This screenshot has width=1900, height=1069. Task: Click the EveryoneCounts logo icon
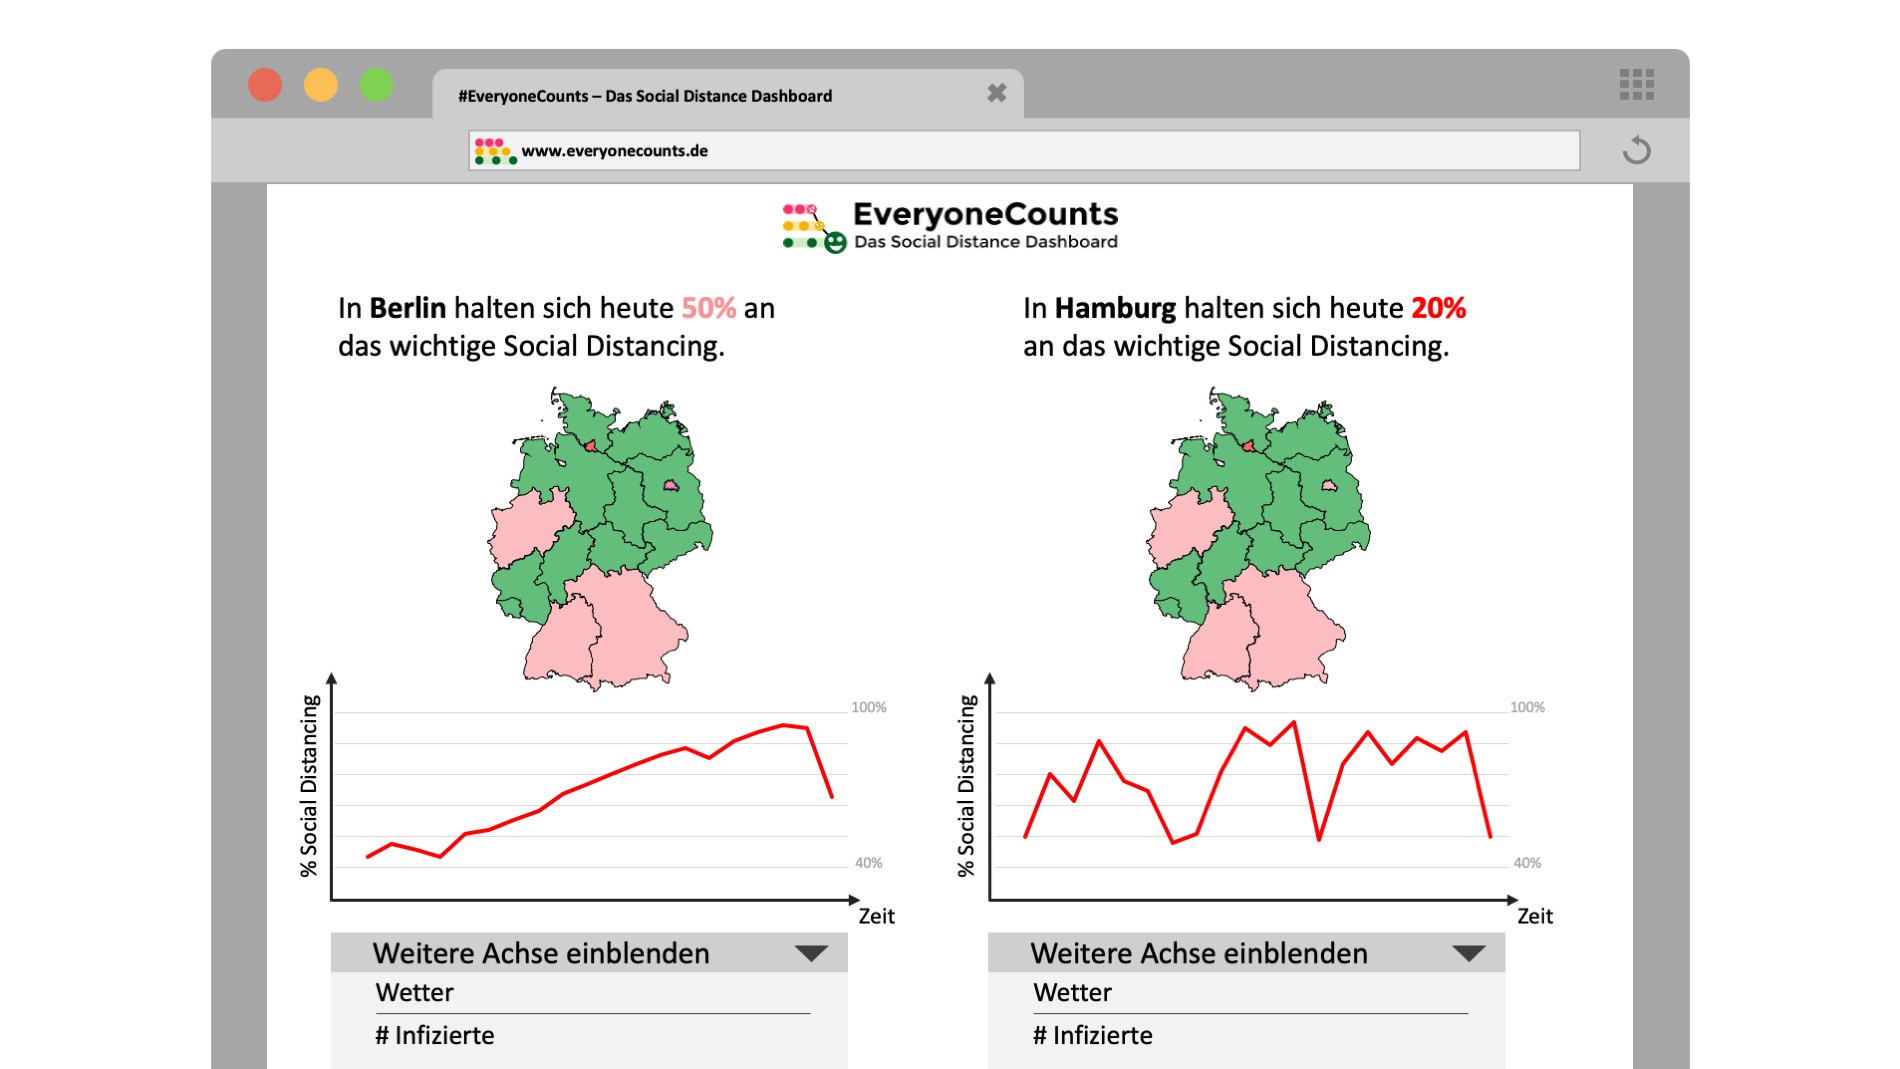pyautogui.click(x=813, y=228)
